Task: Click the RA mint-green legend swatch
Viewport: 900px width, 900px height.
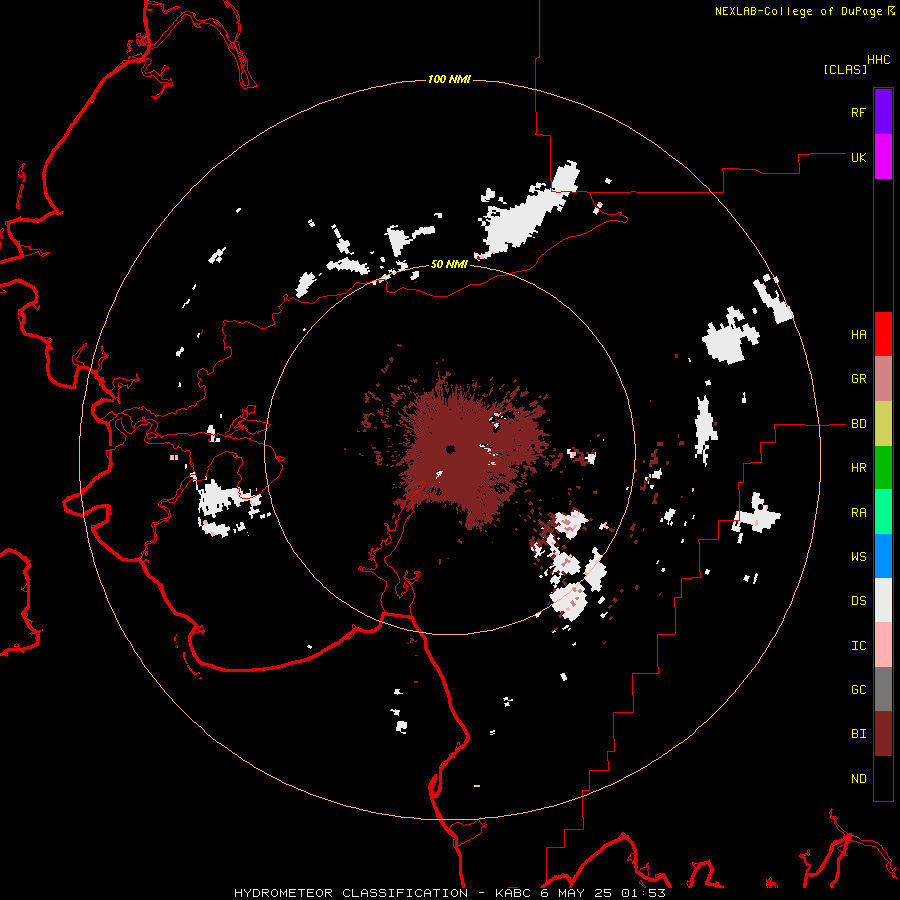Action: [x=883, y=512]
